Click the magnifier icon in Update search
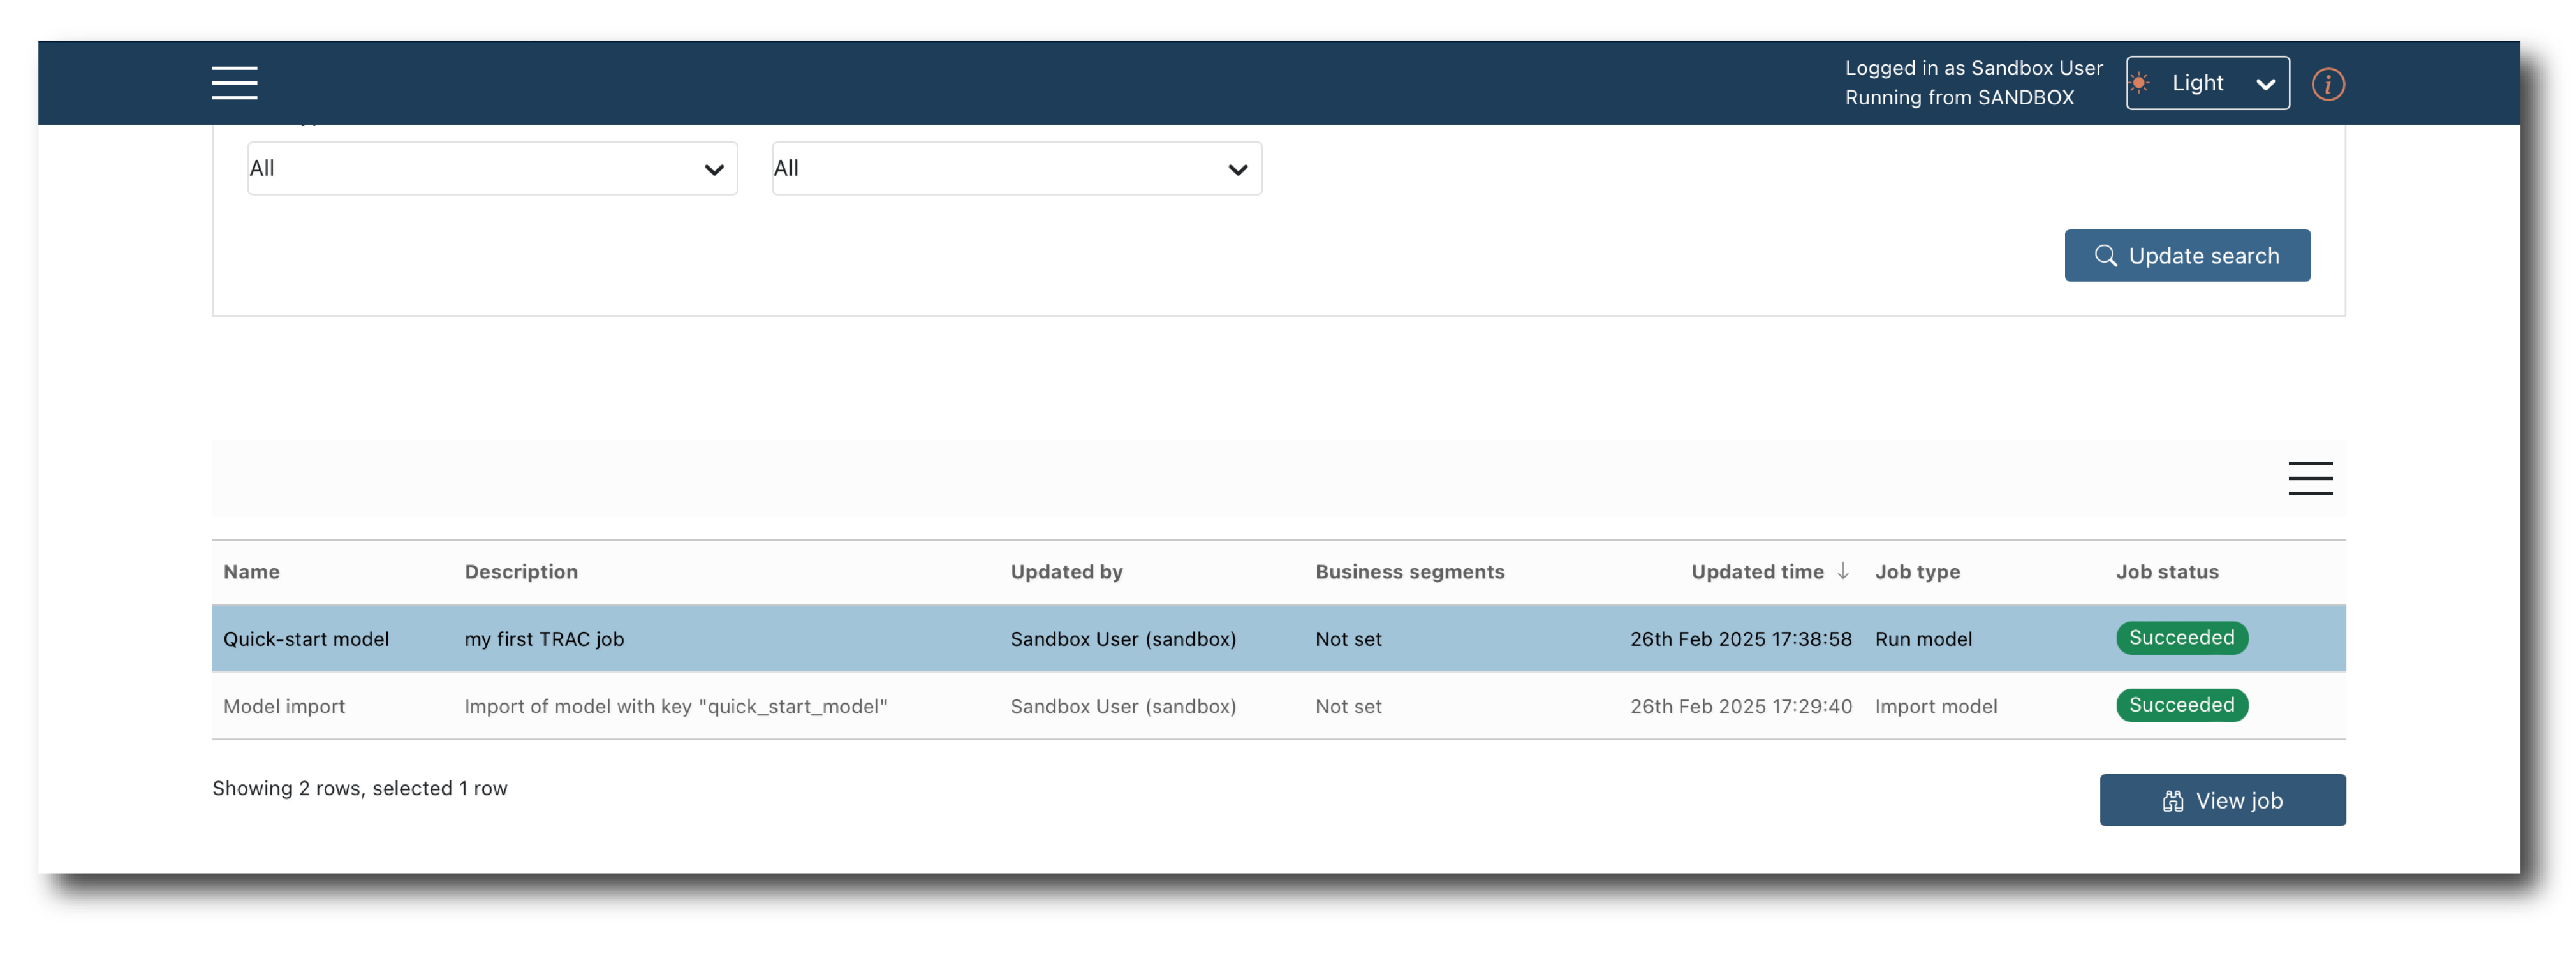 [x=2105, y=256]
